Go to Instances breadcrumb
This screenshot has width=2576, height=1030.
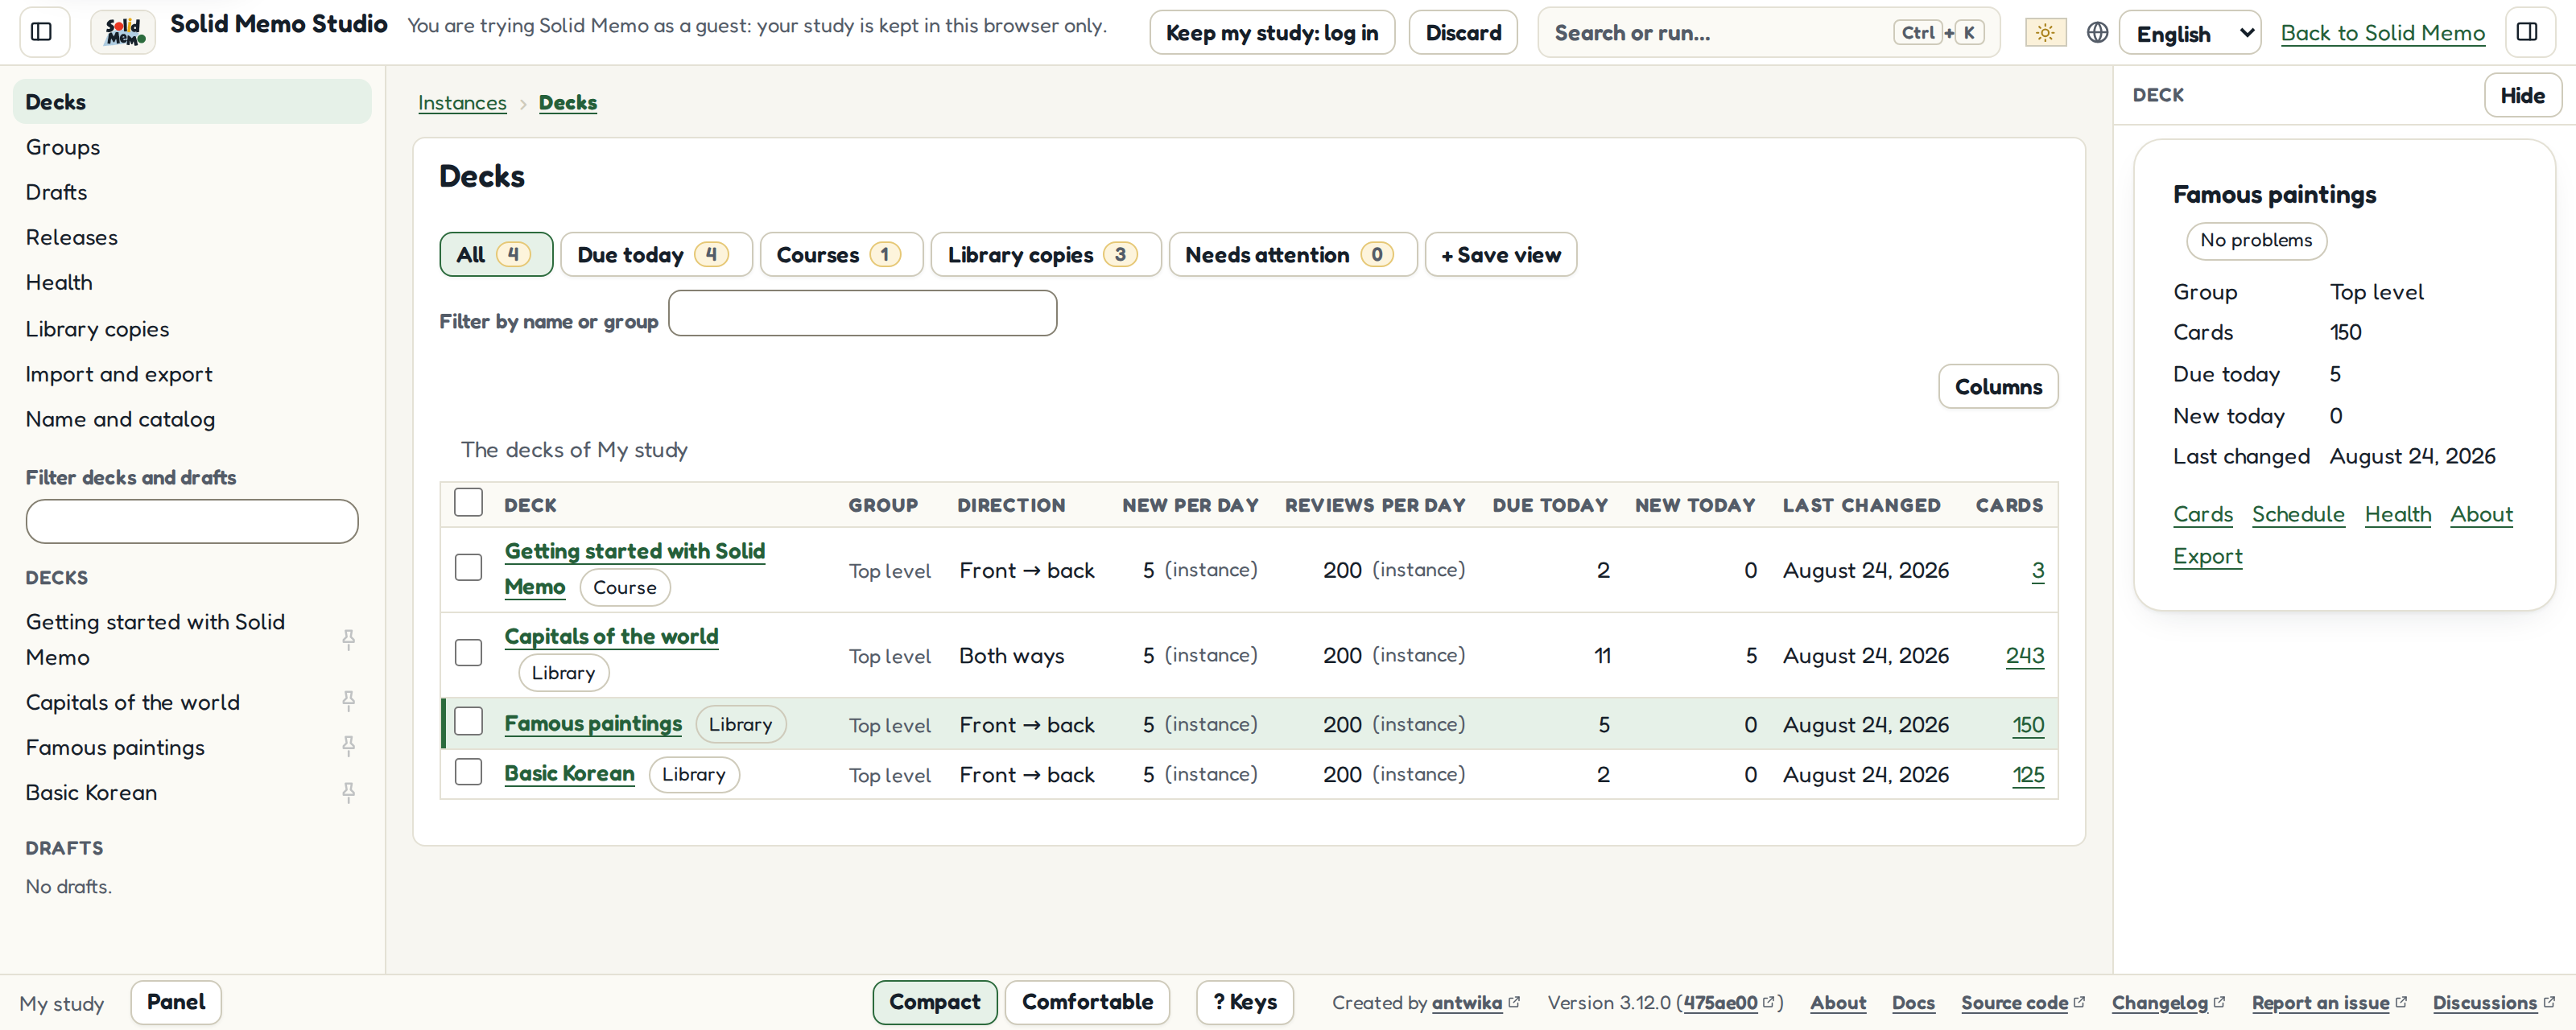[462, 102]
